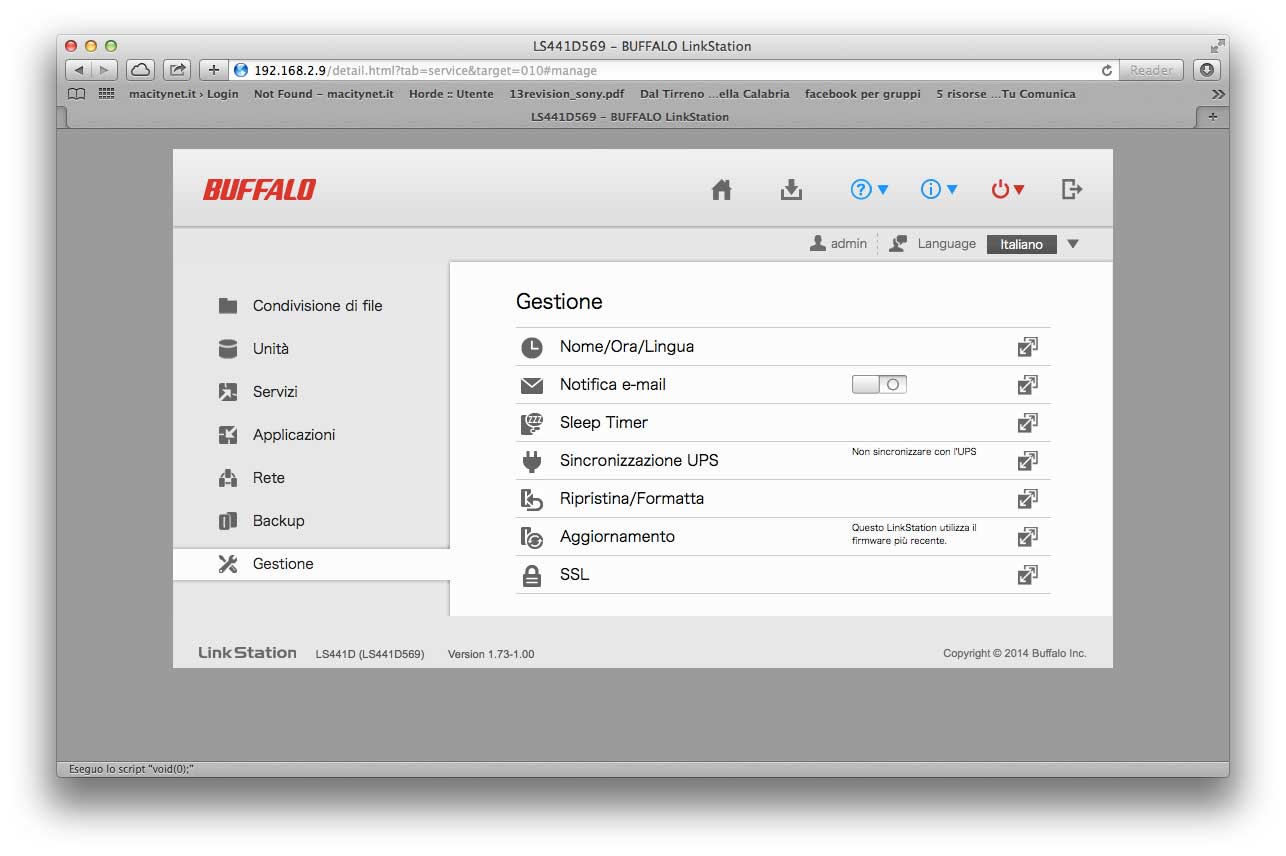
Task: Open Ripristina/Formatta settings popup icon
Action: click(1027, 499)
